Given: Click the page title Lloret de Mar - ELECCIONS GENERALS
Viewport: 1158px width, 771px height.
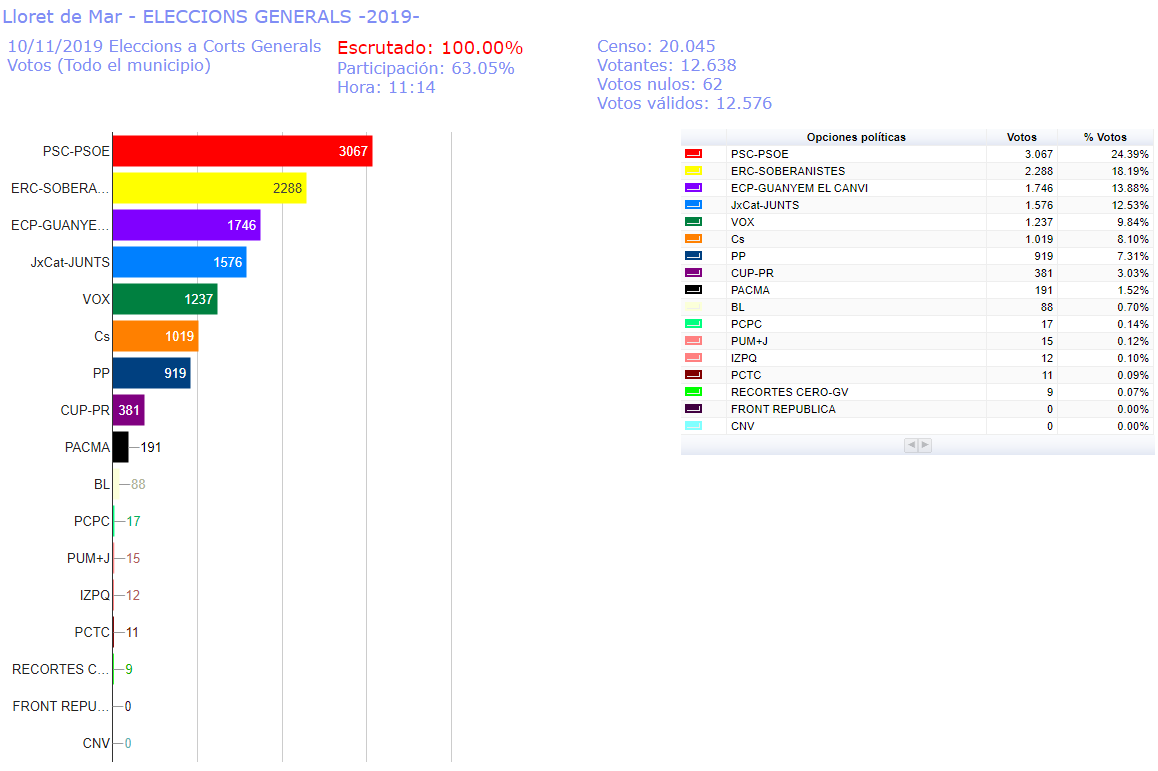Looking at the screenshot, I should click(211, 18).
